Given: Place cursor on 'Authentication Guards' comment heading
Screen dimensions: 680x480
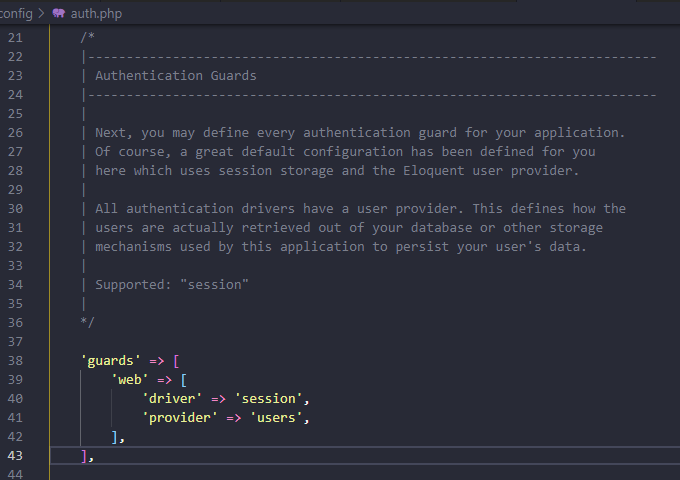Looking at the screenshot, I should (x=176, y=75).
